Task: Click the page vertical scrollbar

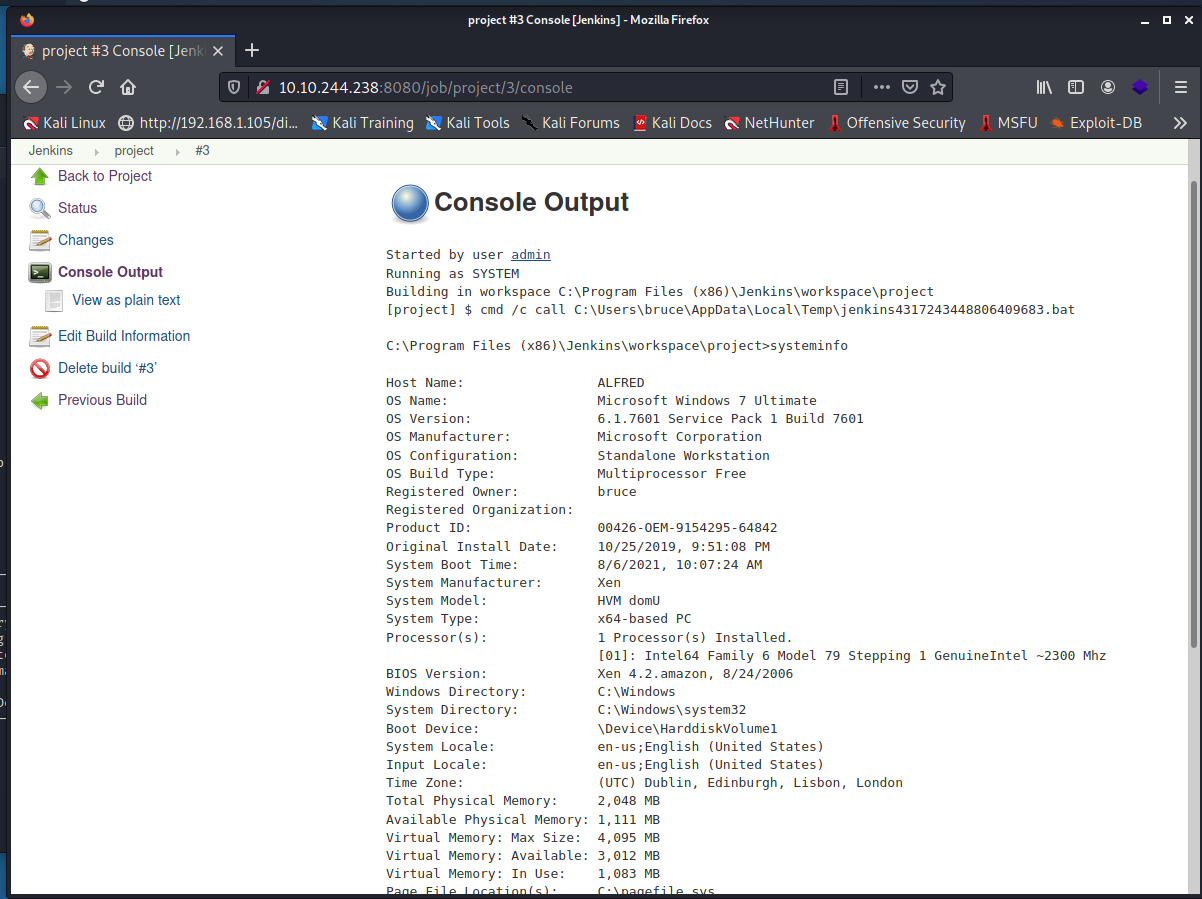Action: (1193, 410)
